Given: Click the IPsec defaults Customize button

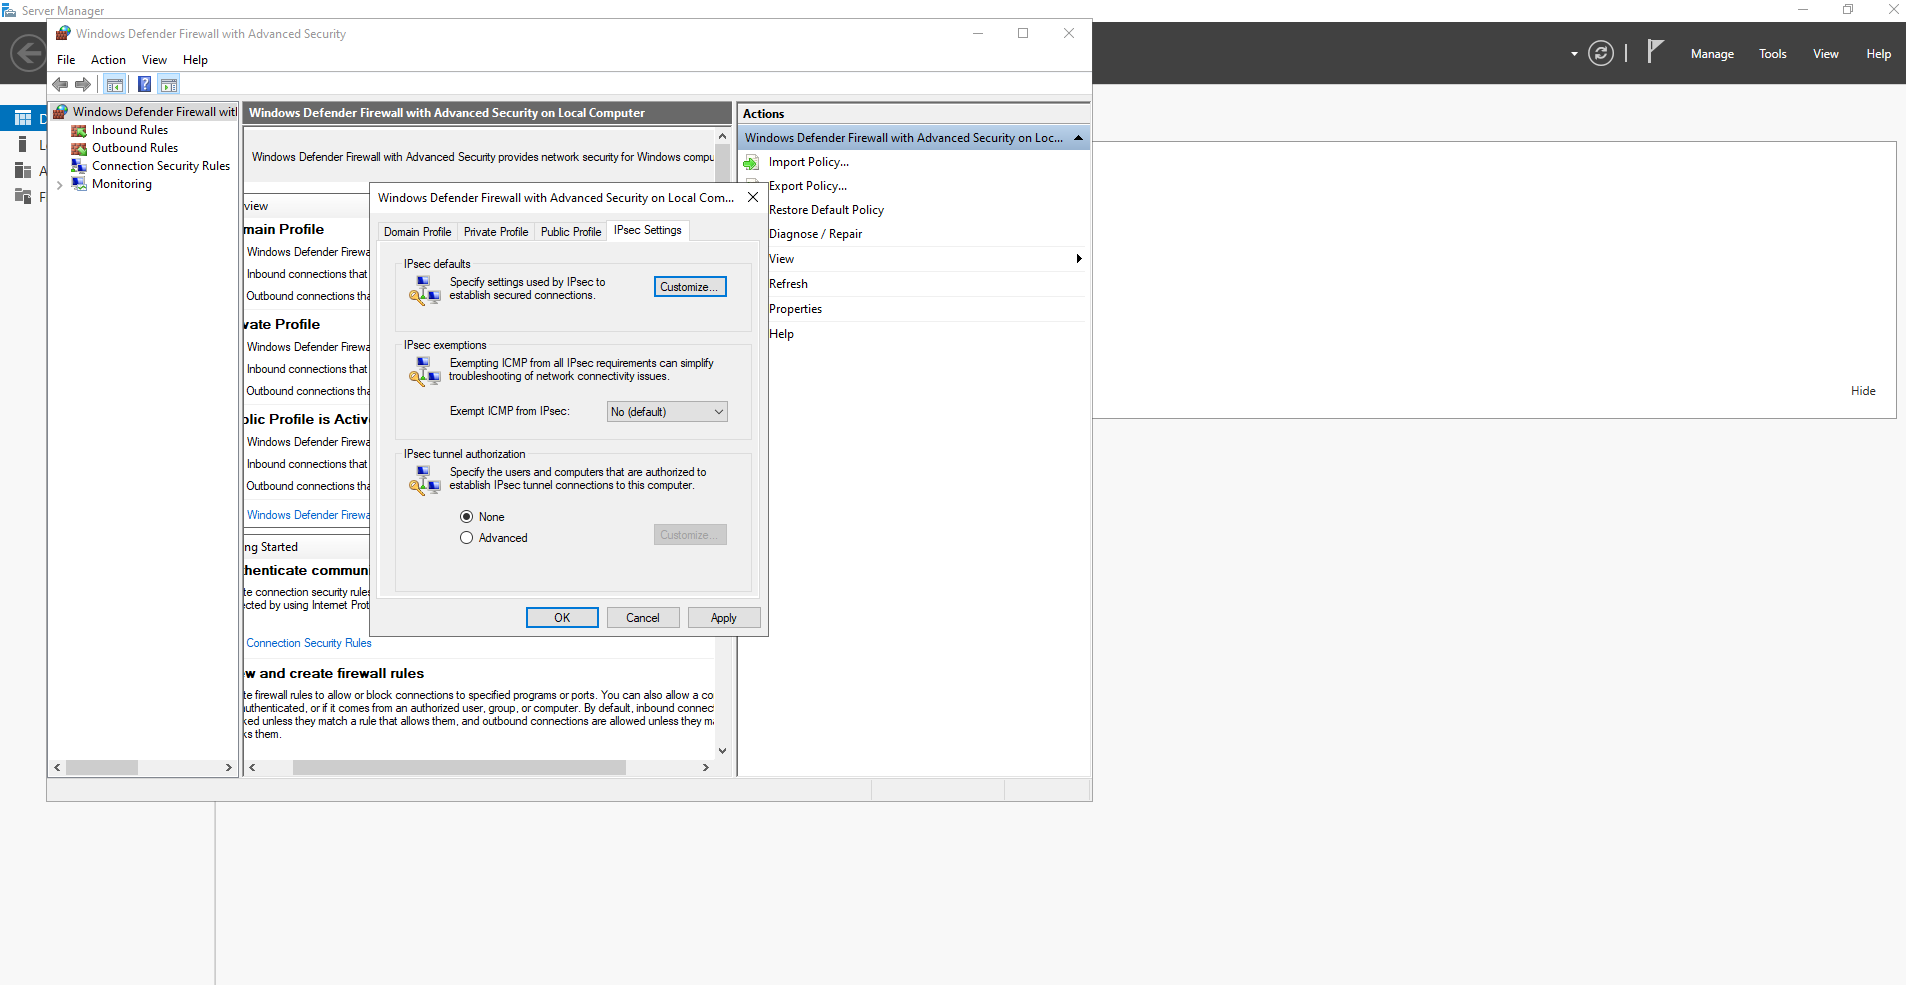Looking at the screenshot, I should [690, 287].
